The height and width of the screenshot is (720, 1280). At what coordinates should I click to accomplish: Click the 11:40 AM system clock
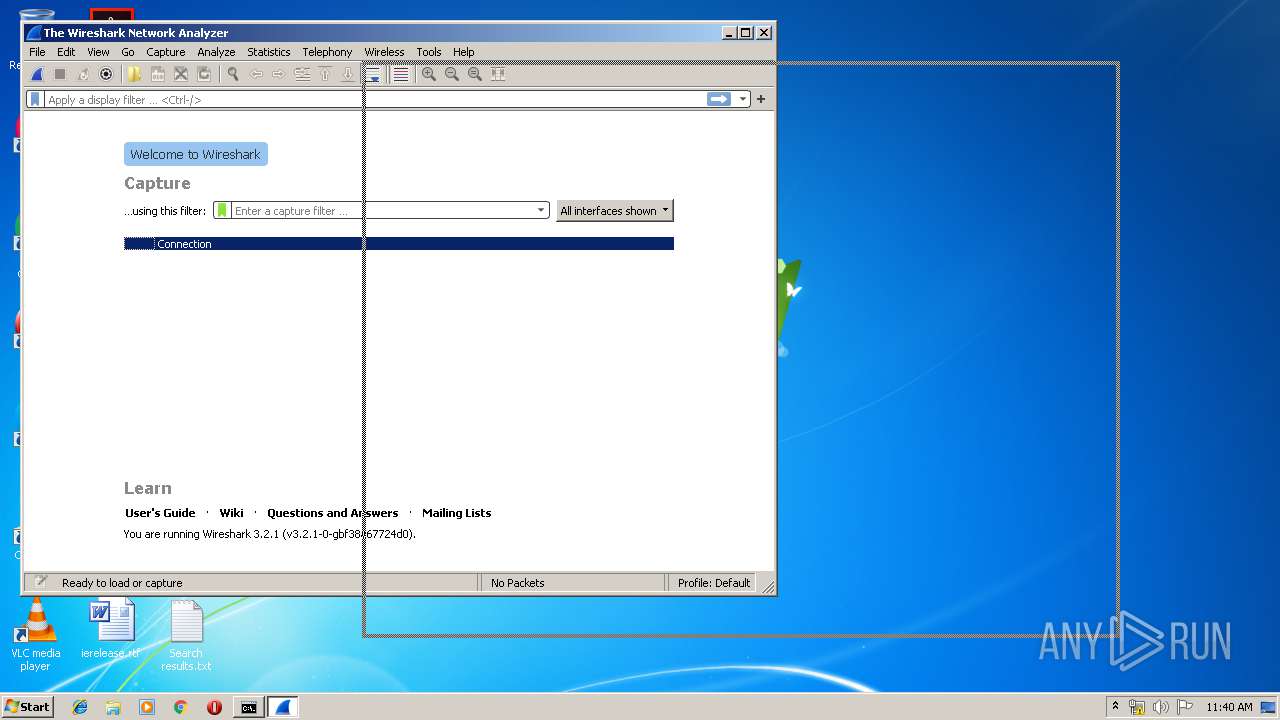(x=1229, y=707)
